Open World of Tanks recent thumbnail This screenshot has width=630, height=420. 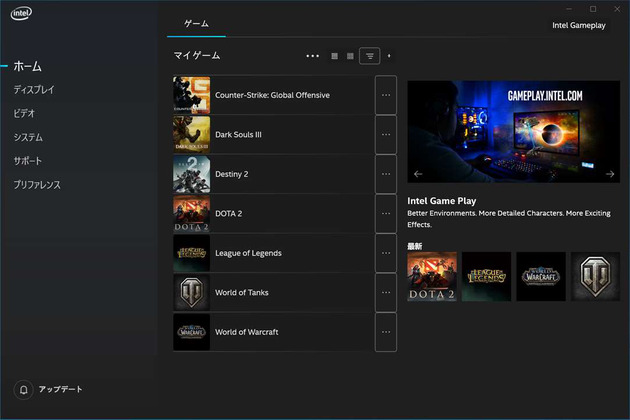595,277
